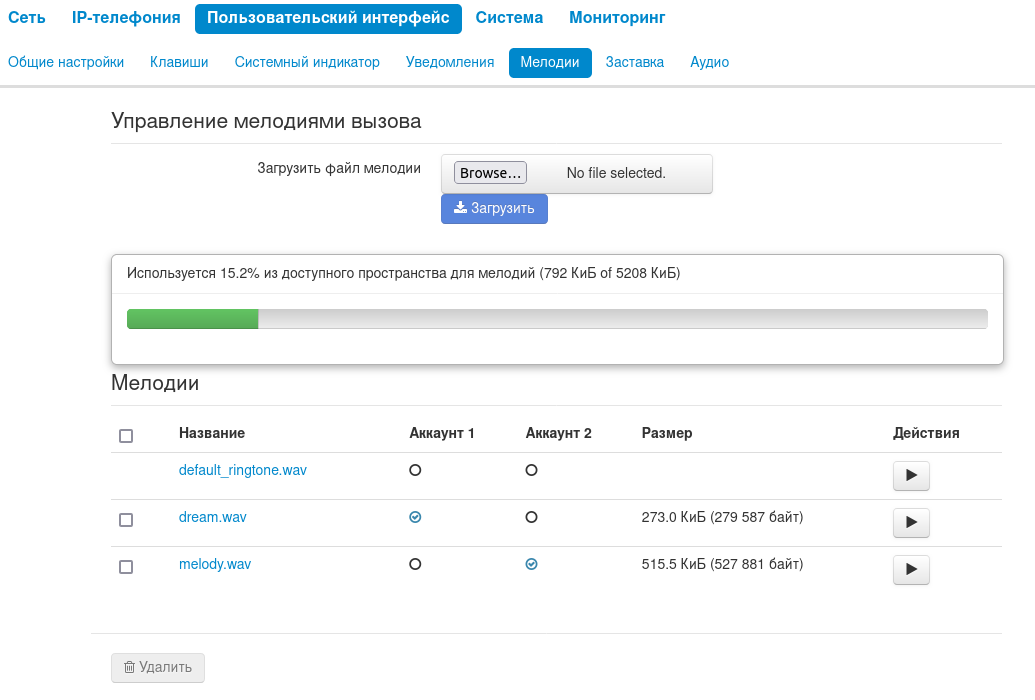The height and width of the screenshot is (700, 1035).
Task: Open the Сеть main menu
Action: [27, 18]
